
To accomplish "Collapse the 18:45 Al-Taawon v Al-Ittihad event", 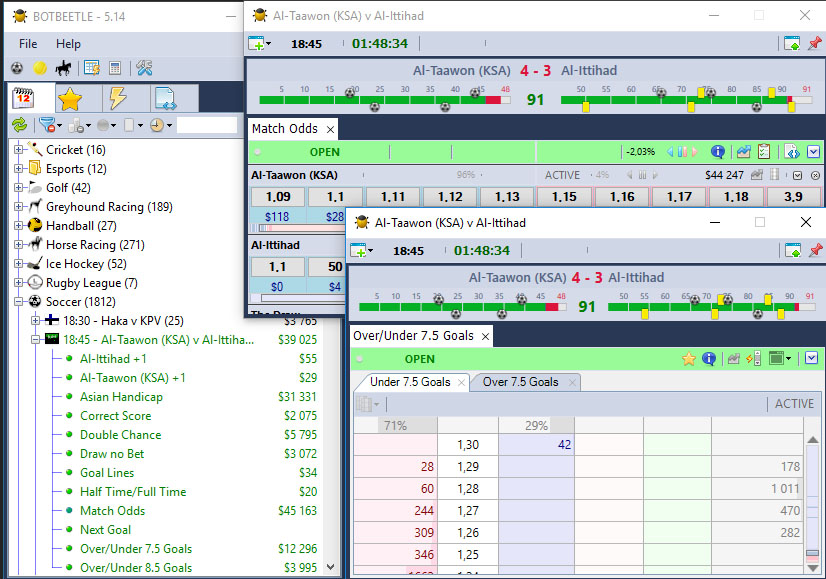I will tap(35, 339).
